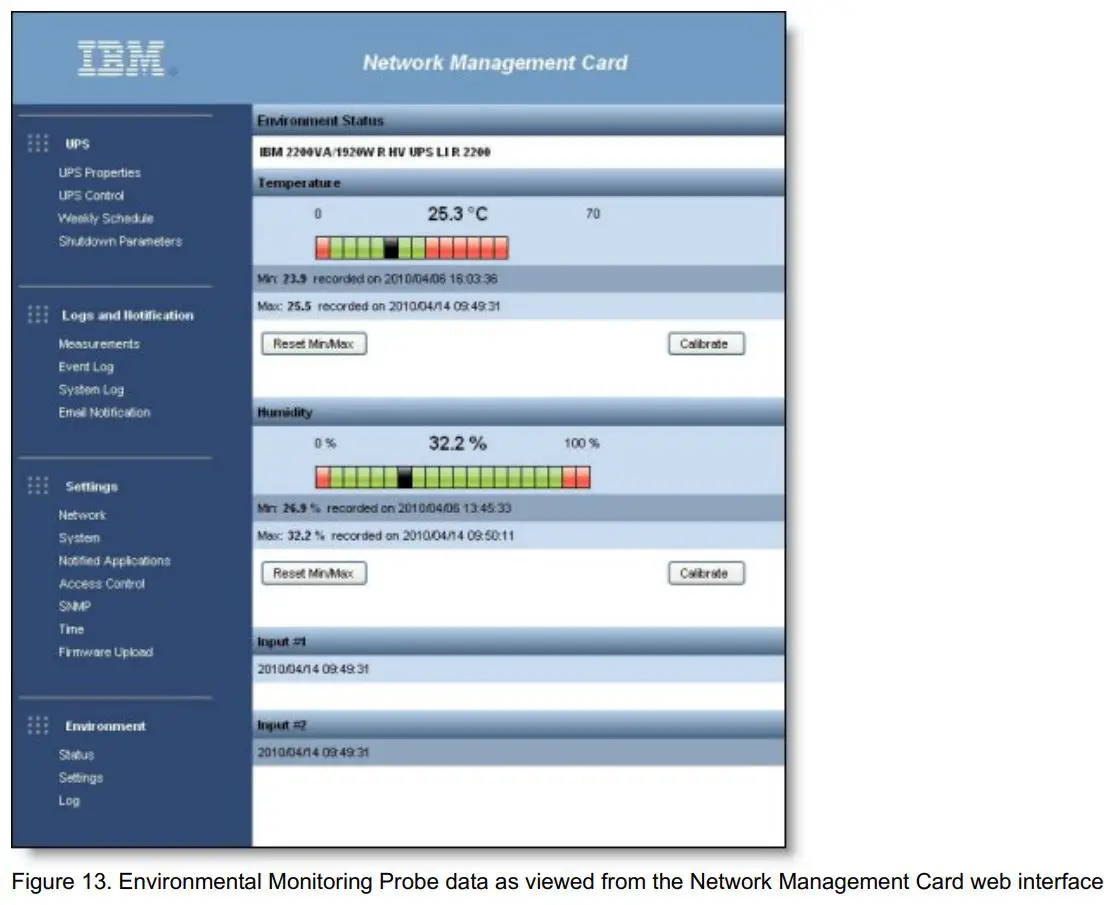Open UPS Control page
This screenshot has height=905, width=1117.
(x=91, y=195)
